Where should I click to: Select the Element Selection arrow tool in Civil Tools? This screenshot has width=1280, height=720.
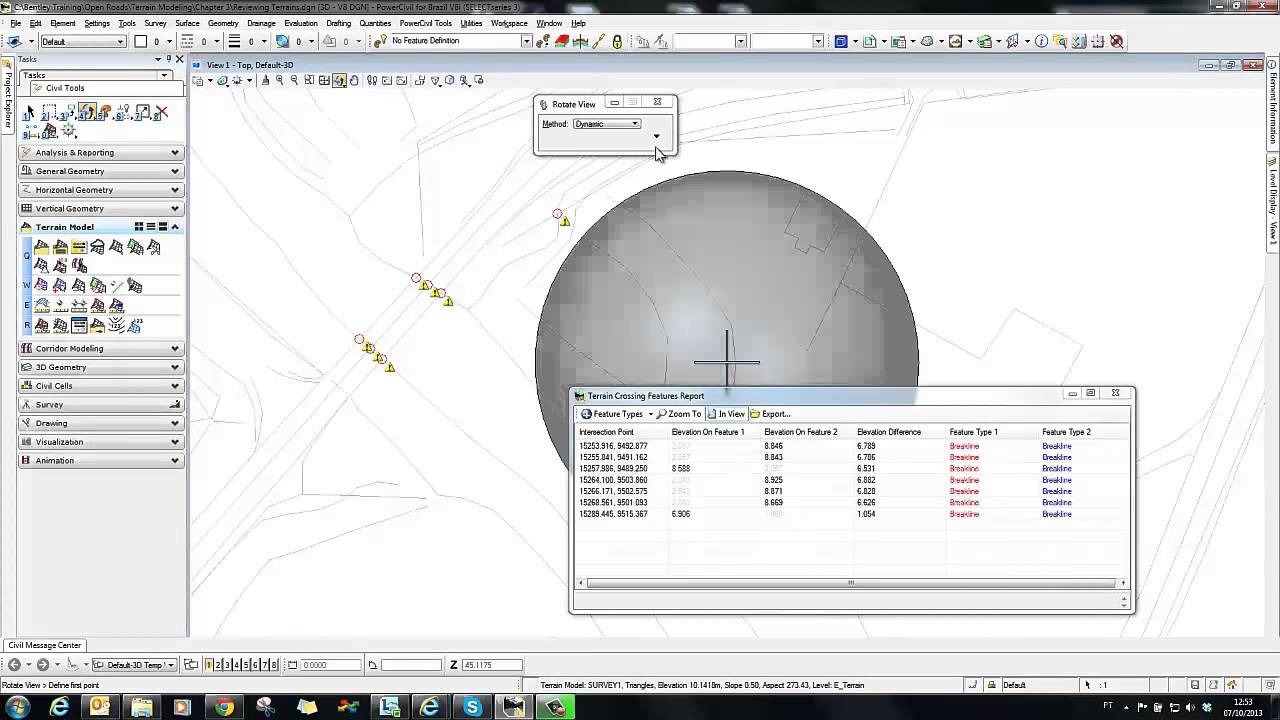pos(30,113)
